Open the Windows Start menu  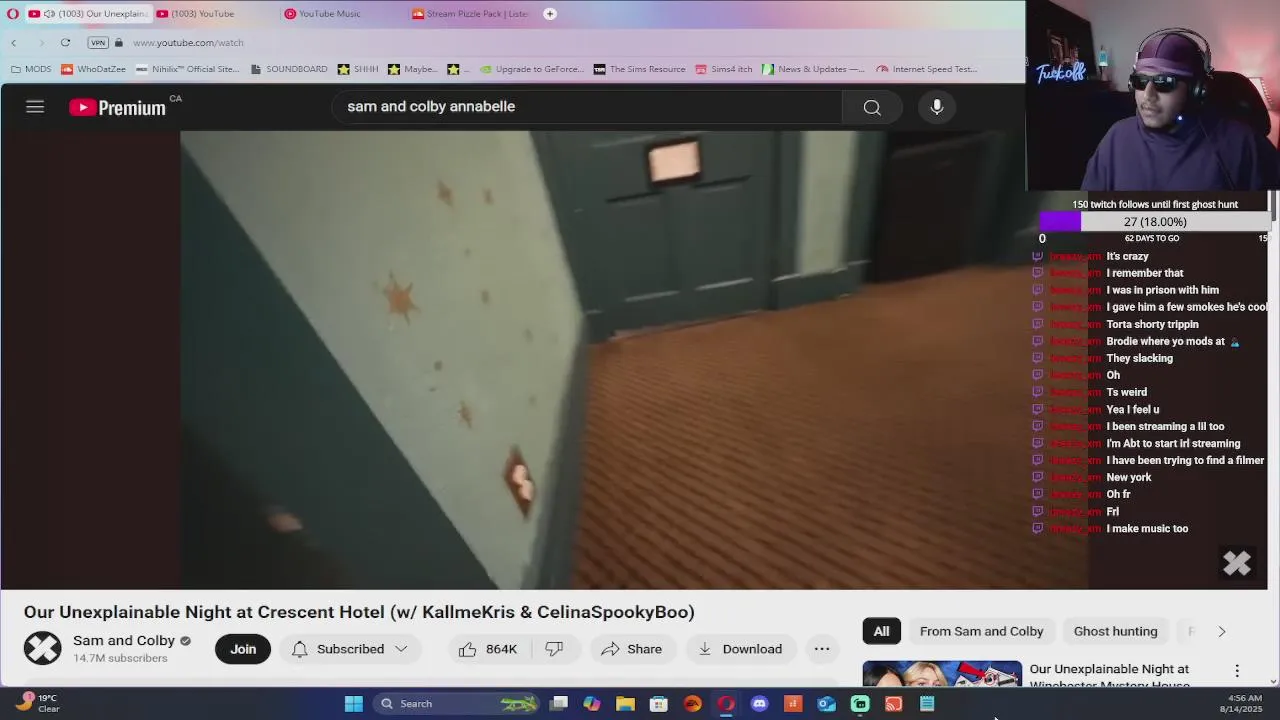[x=354, y=704]
